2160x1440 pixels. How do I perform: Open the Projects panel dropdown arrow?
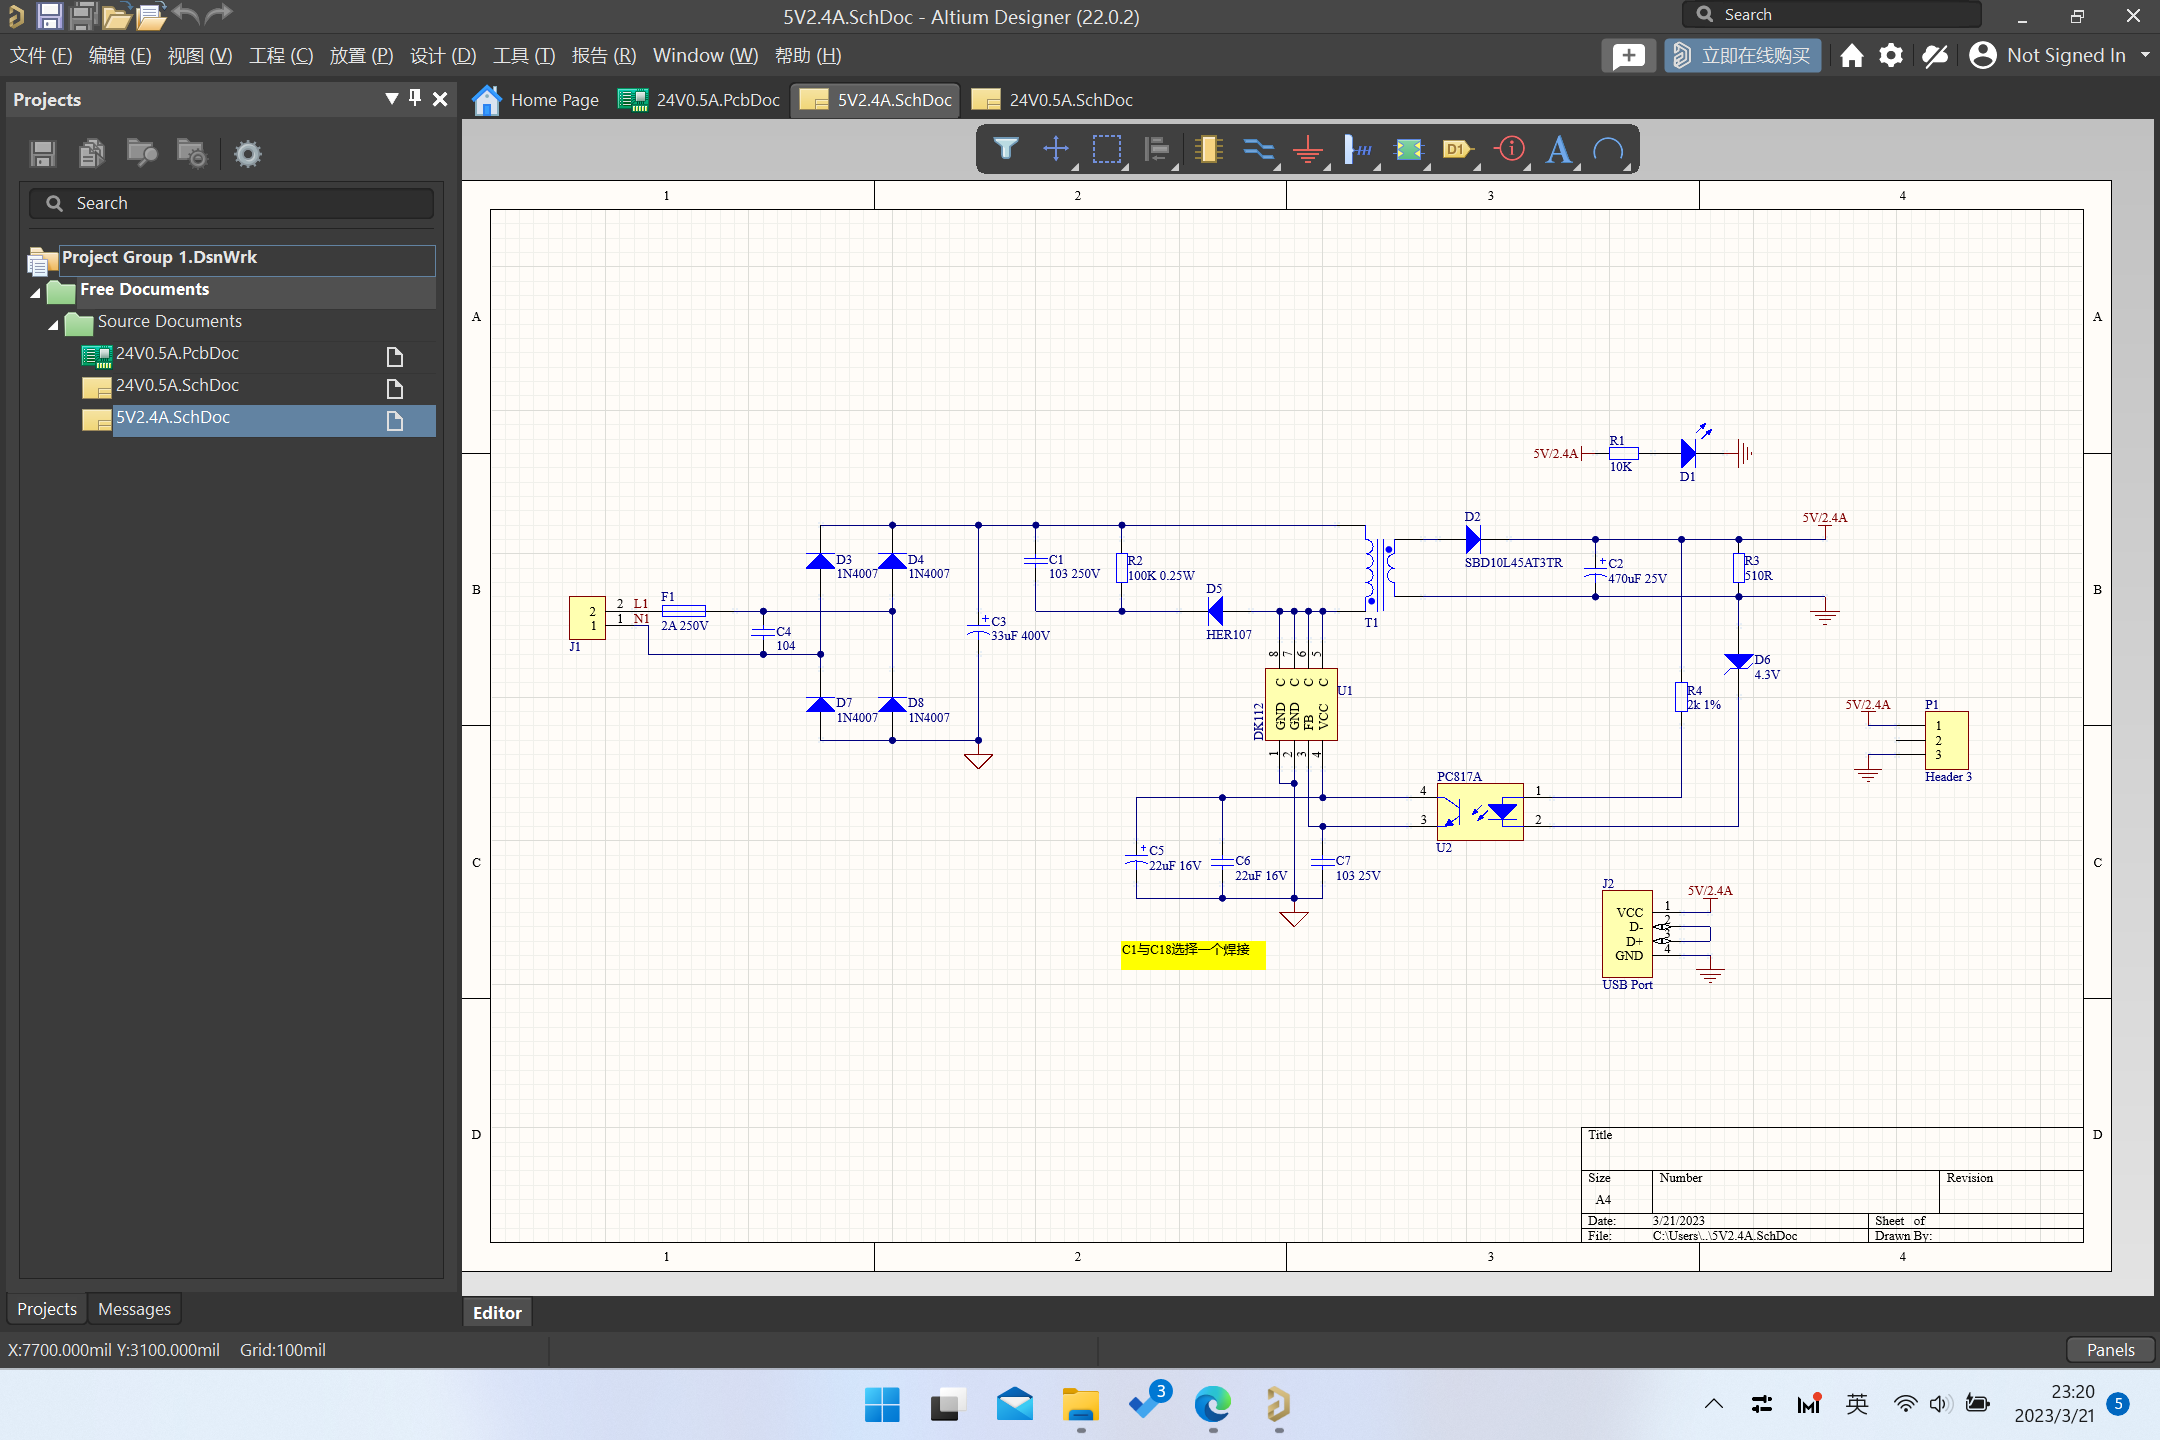point(392,98)
